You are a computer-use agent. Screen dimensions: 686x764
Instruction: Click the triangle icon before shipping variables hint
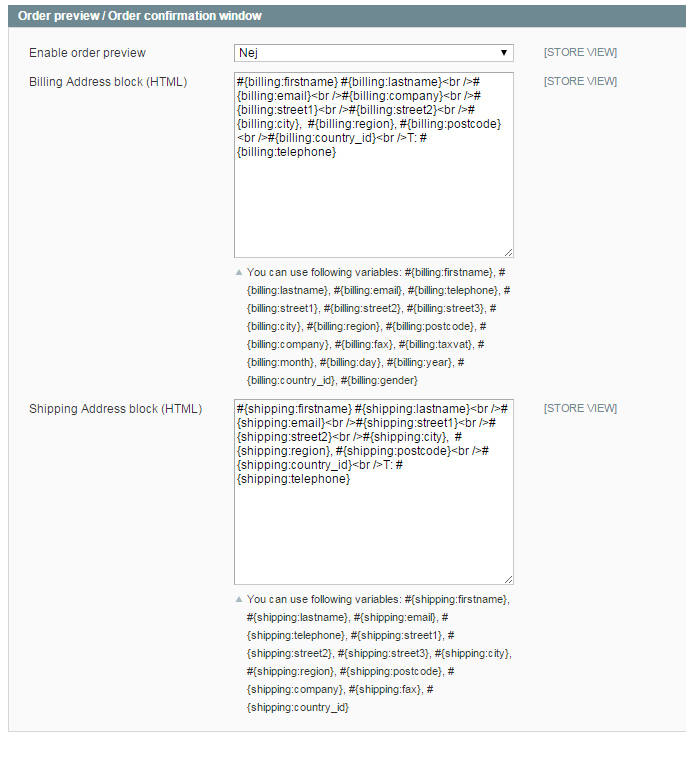[239, 599]
